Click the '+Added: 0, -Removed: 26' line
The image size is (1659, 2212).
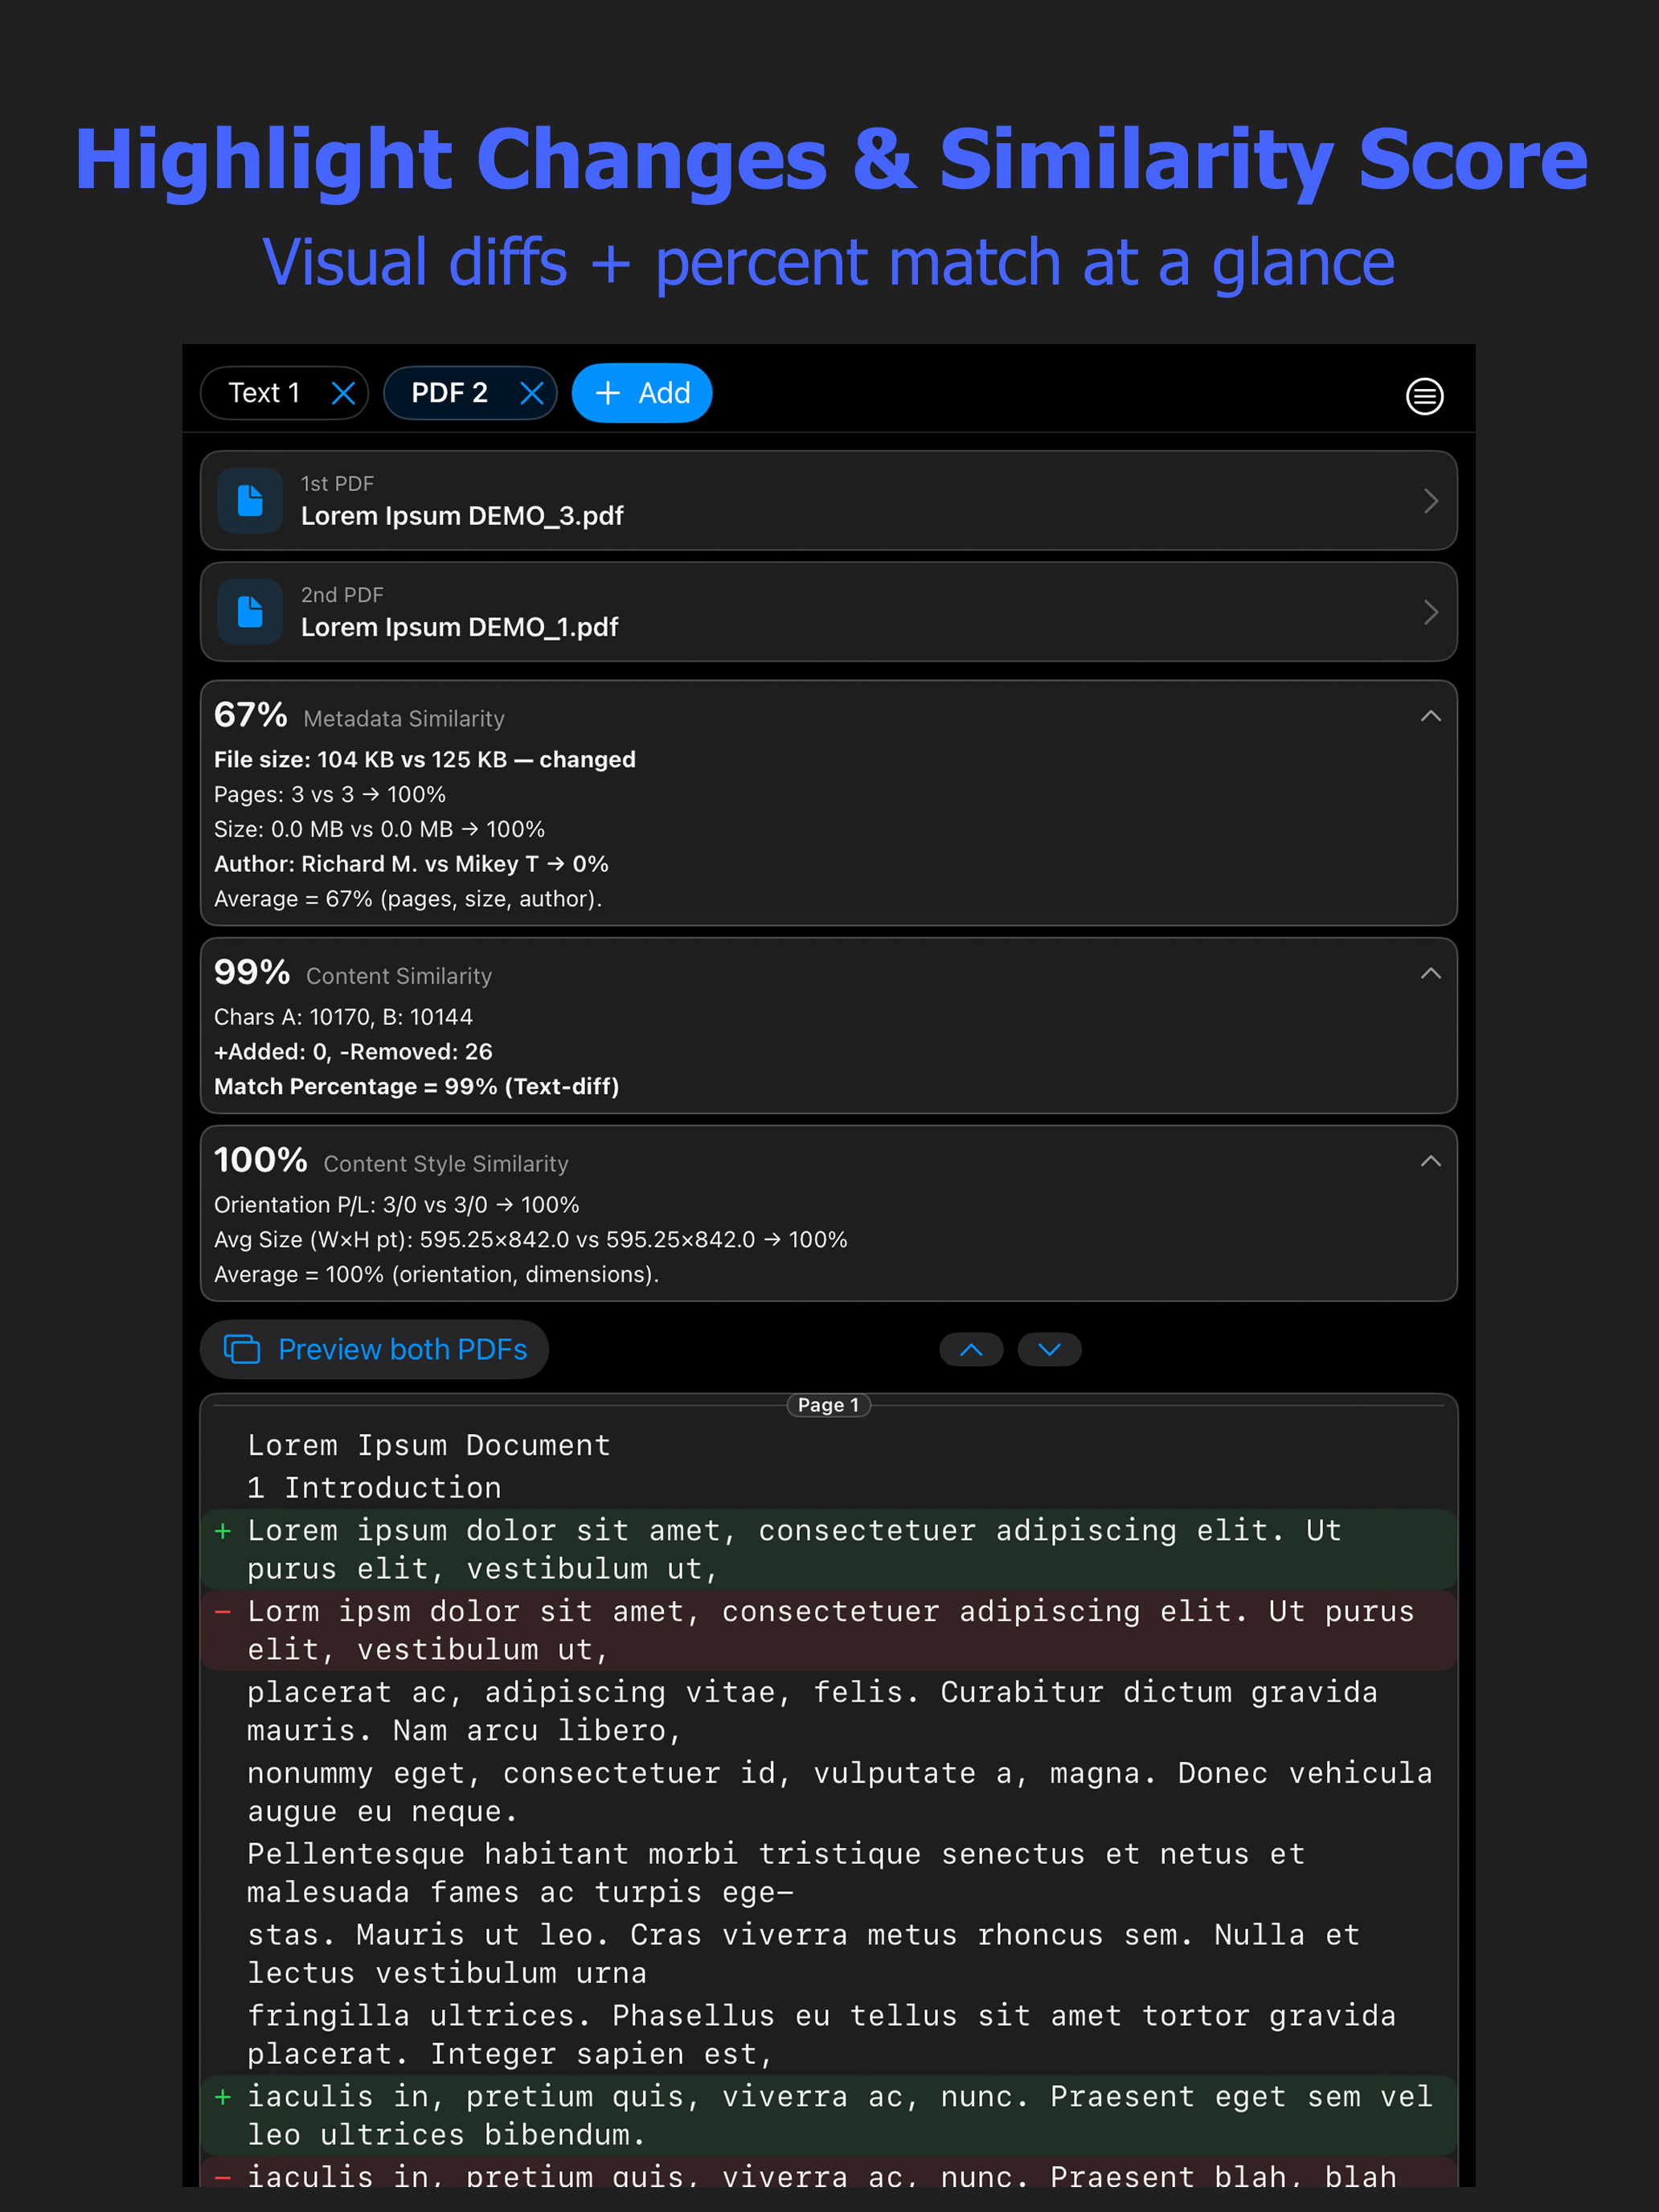click(353, 1052)
